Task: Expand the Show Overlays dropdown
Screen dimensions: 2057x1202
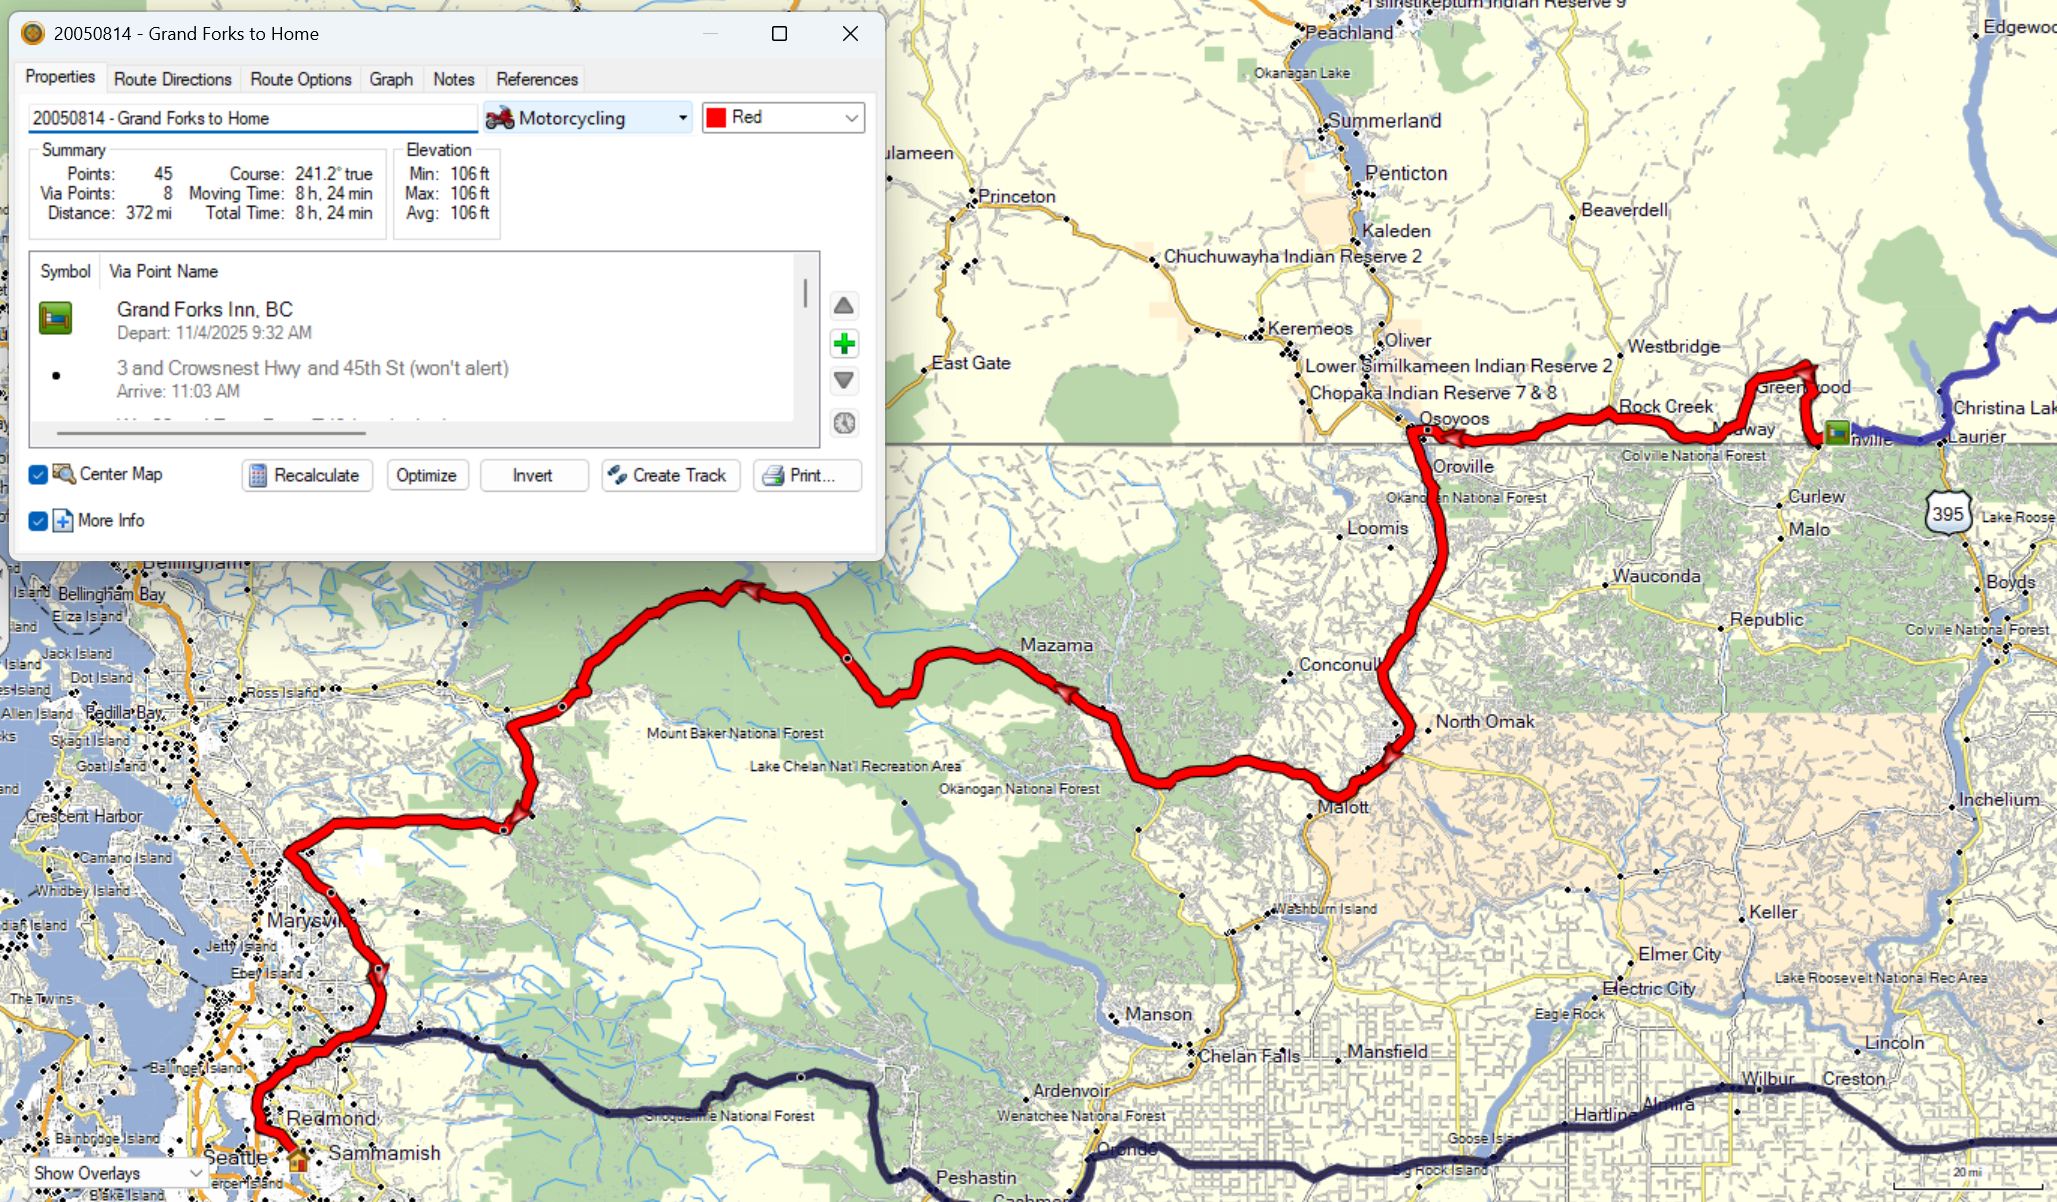Action: [x=118, y=1173]
